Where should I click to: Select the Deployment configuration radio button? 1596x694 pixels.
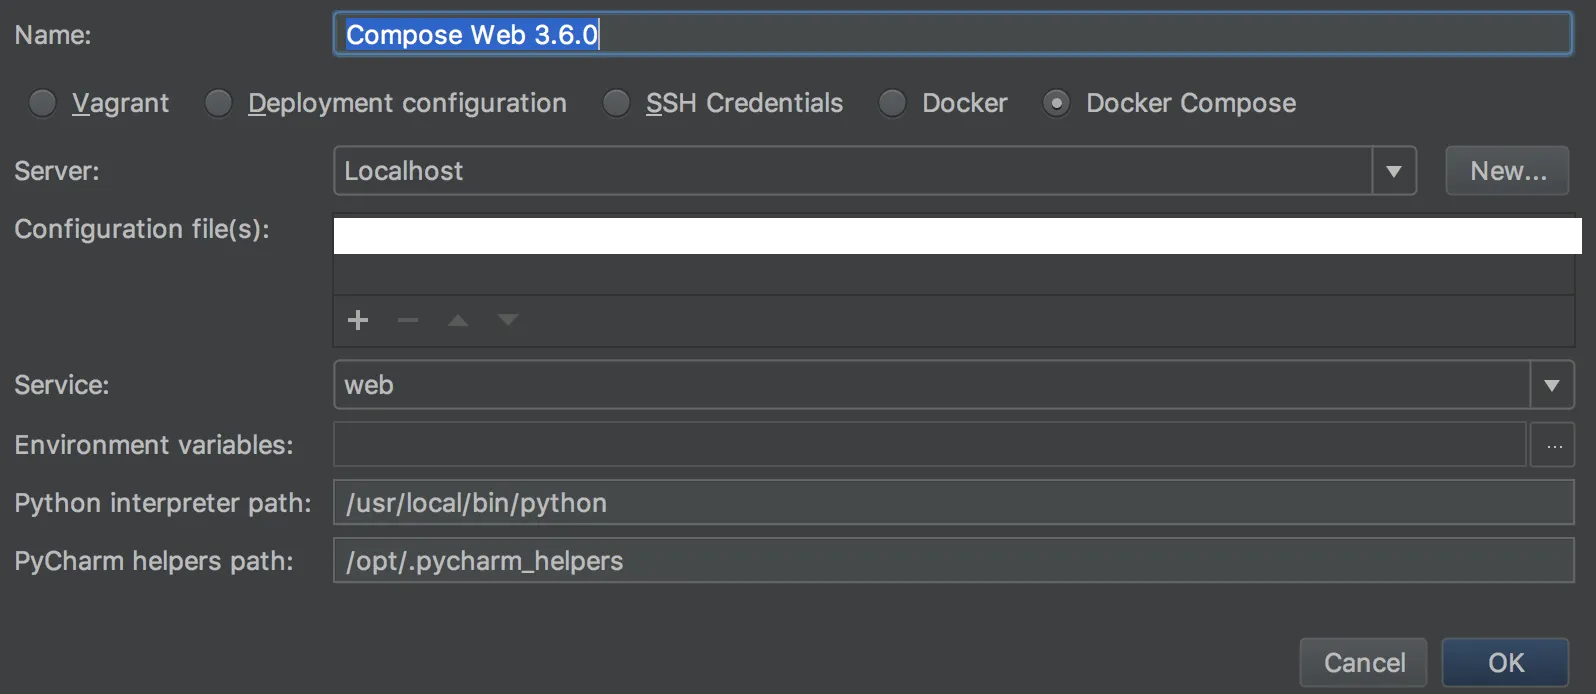218,103
